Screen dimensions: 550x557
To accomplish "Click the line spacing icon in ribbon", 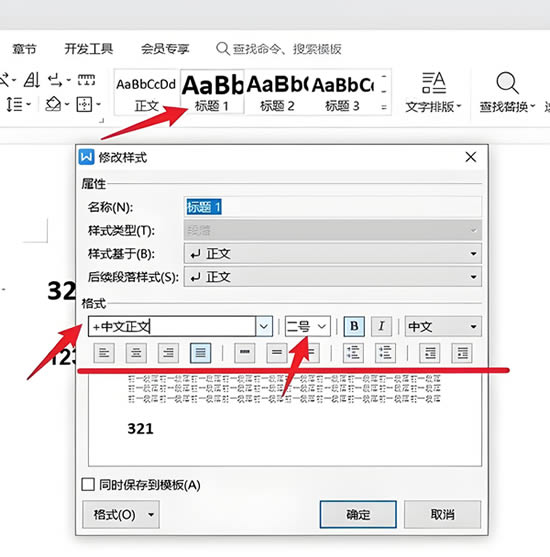I will pyautogui.click(x=15, y=104).
